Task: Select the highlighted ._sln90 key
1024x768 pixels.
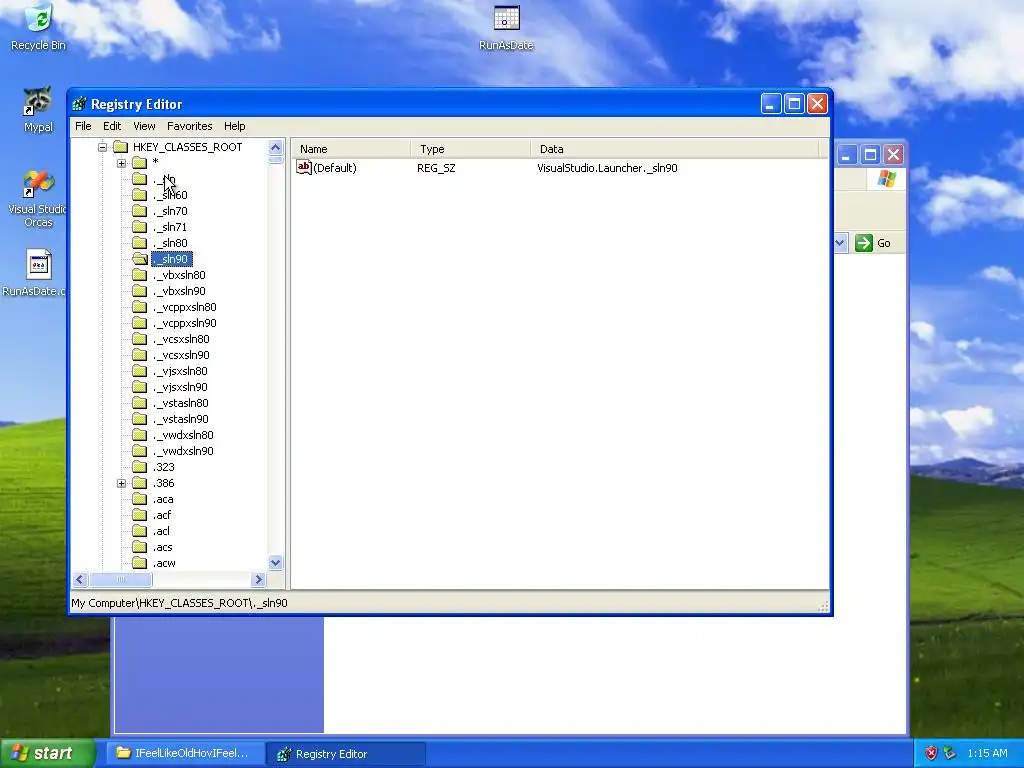Action: tap(172, 259)
